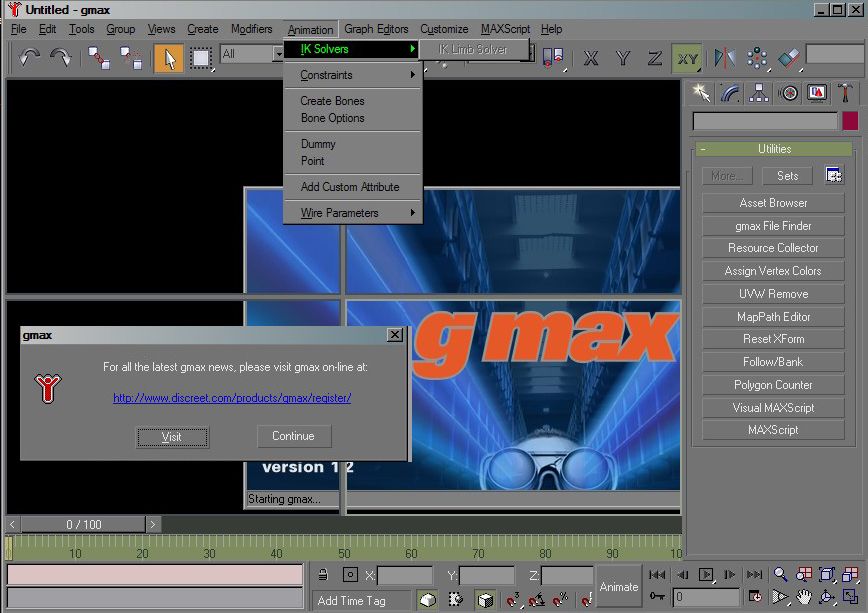868x613 pixels.
Task: Open the Display command panel tab
Action: tap(817, 93)
